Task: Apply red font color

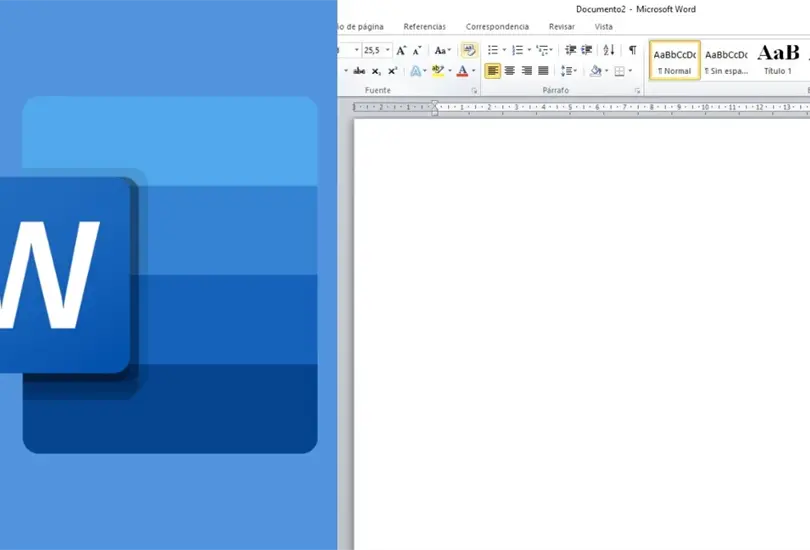Action: pos(462,71)
